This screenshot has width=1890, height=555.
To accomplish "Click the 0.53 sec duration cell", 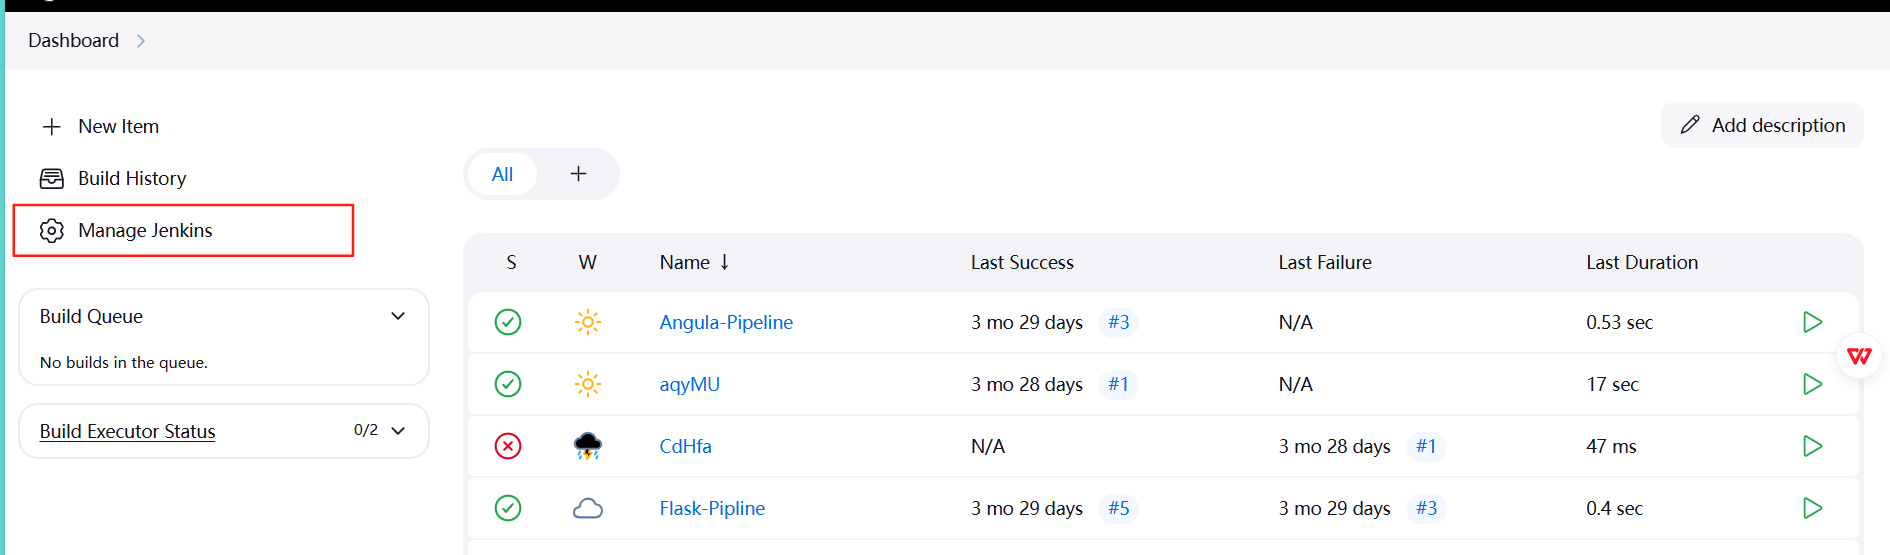I will 1619,322.
